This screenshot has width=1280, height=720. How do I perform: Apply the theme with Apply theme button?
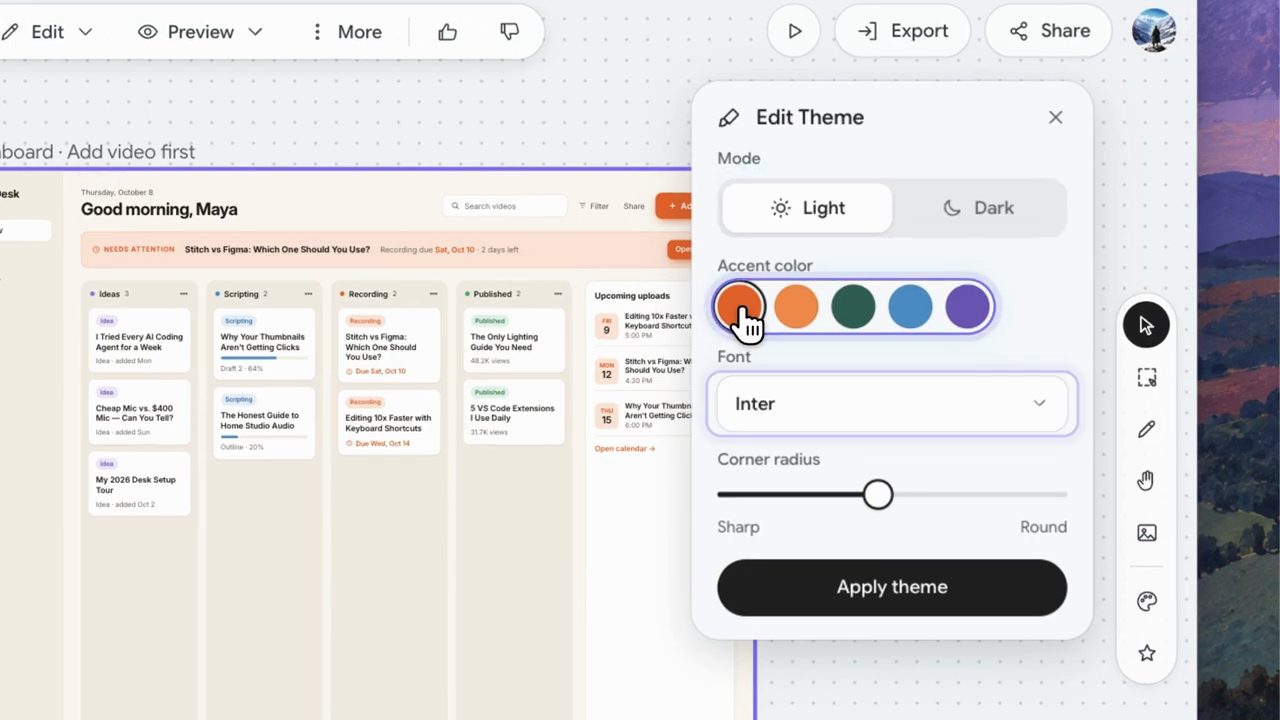[892, 587]
